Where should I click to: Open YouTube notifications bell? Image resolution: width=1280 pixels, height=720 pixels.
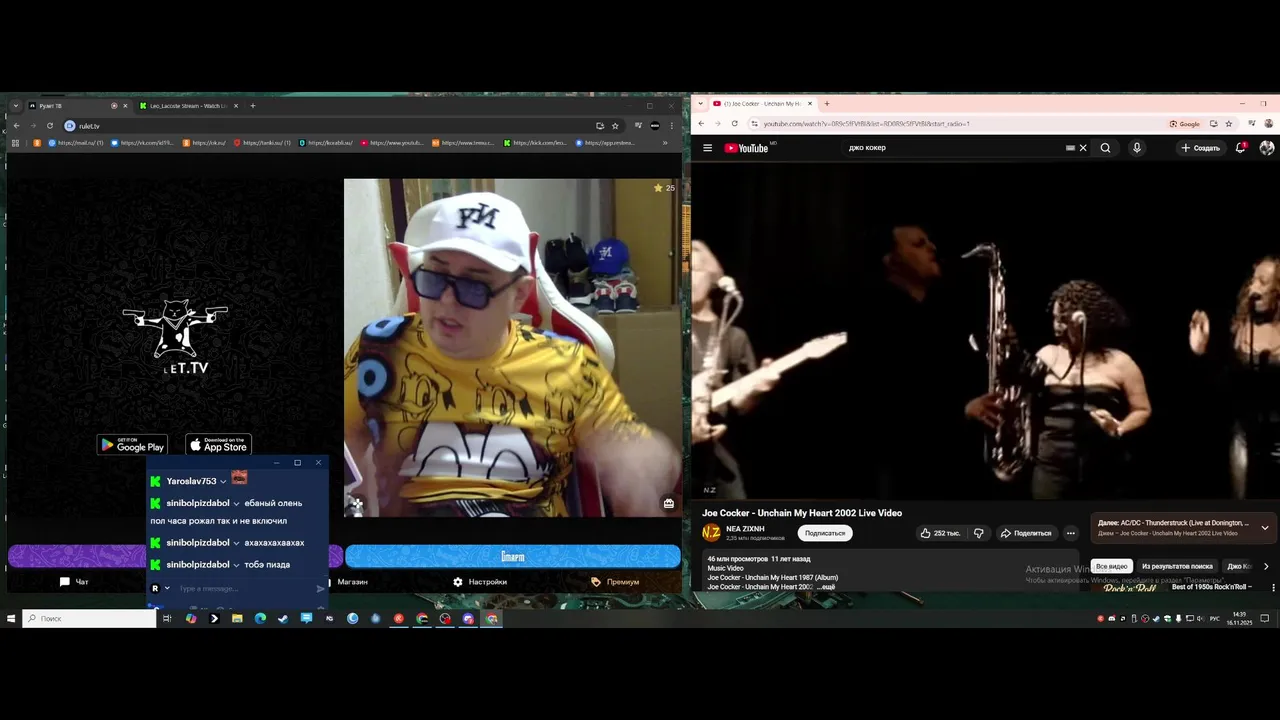[1241, 148]
